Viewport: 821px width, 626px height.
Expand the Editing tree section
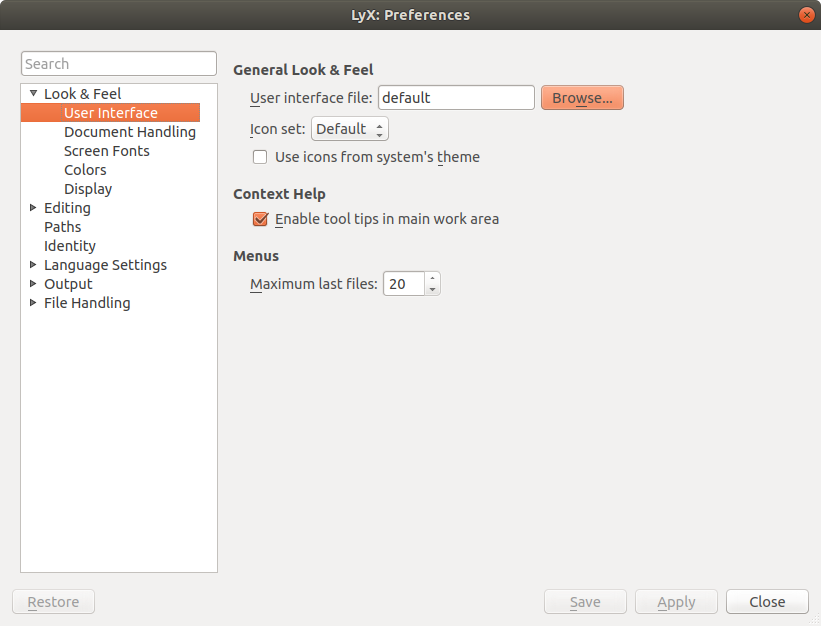33,208
